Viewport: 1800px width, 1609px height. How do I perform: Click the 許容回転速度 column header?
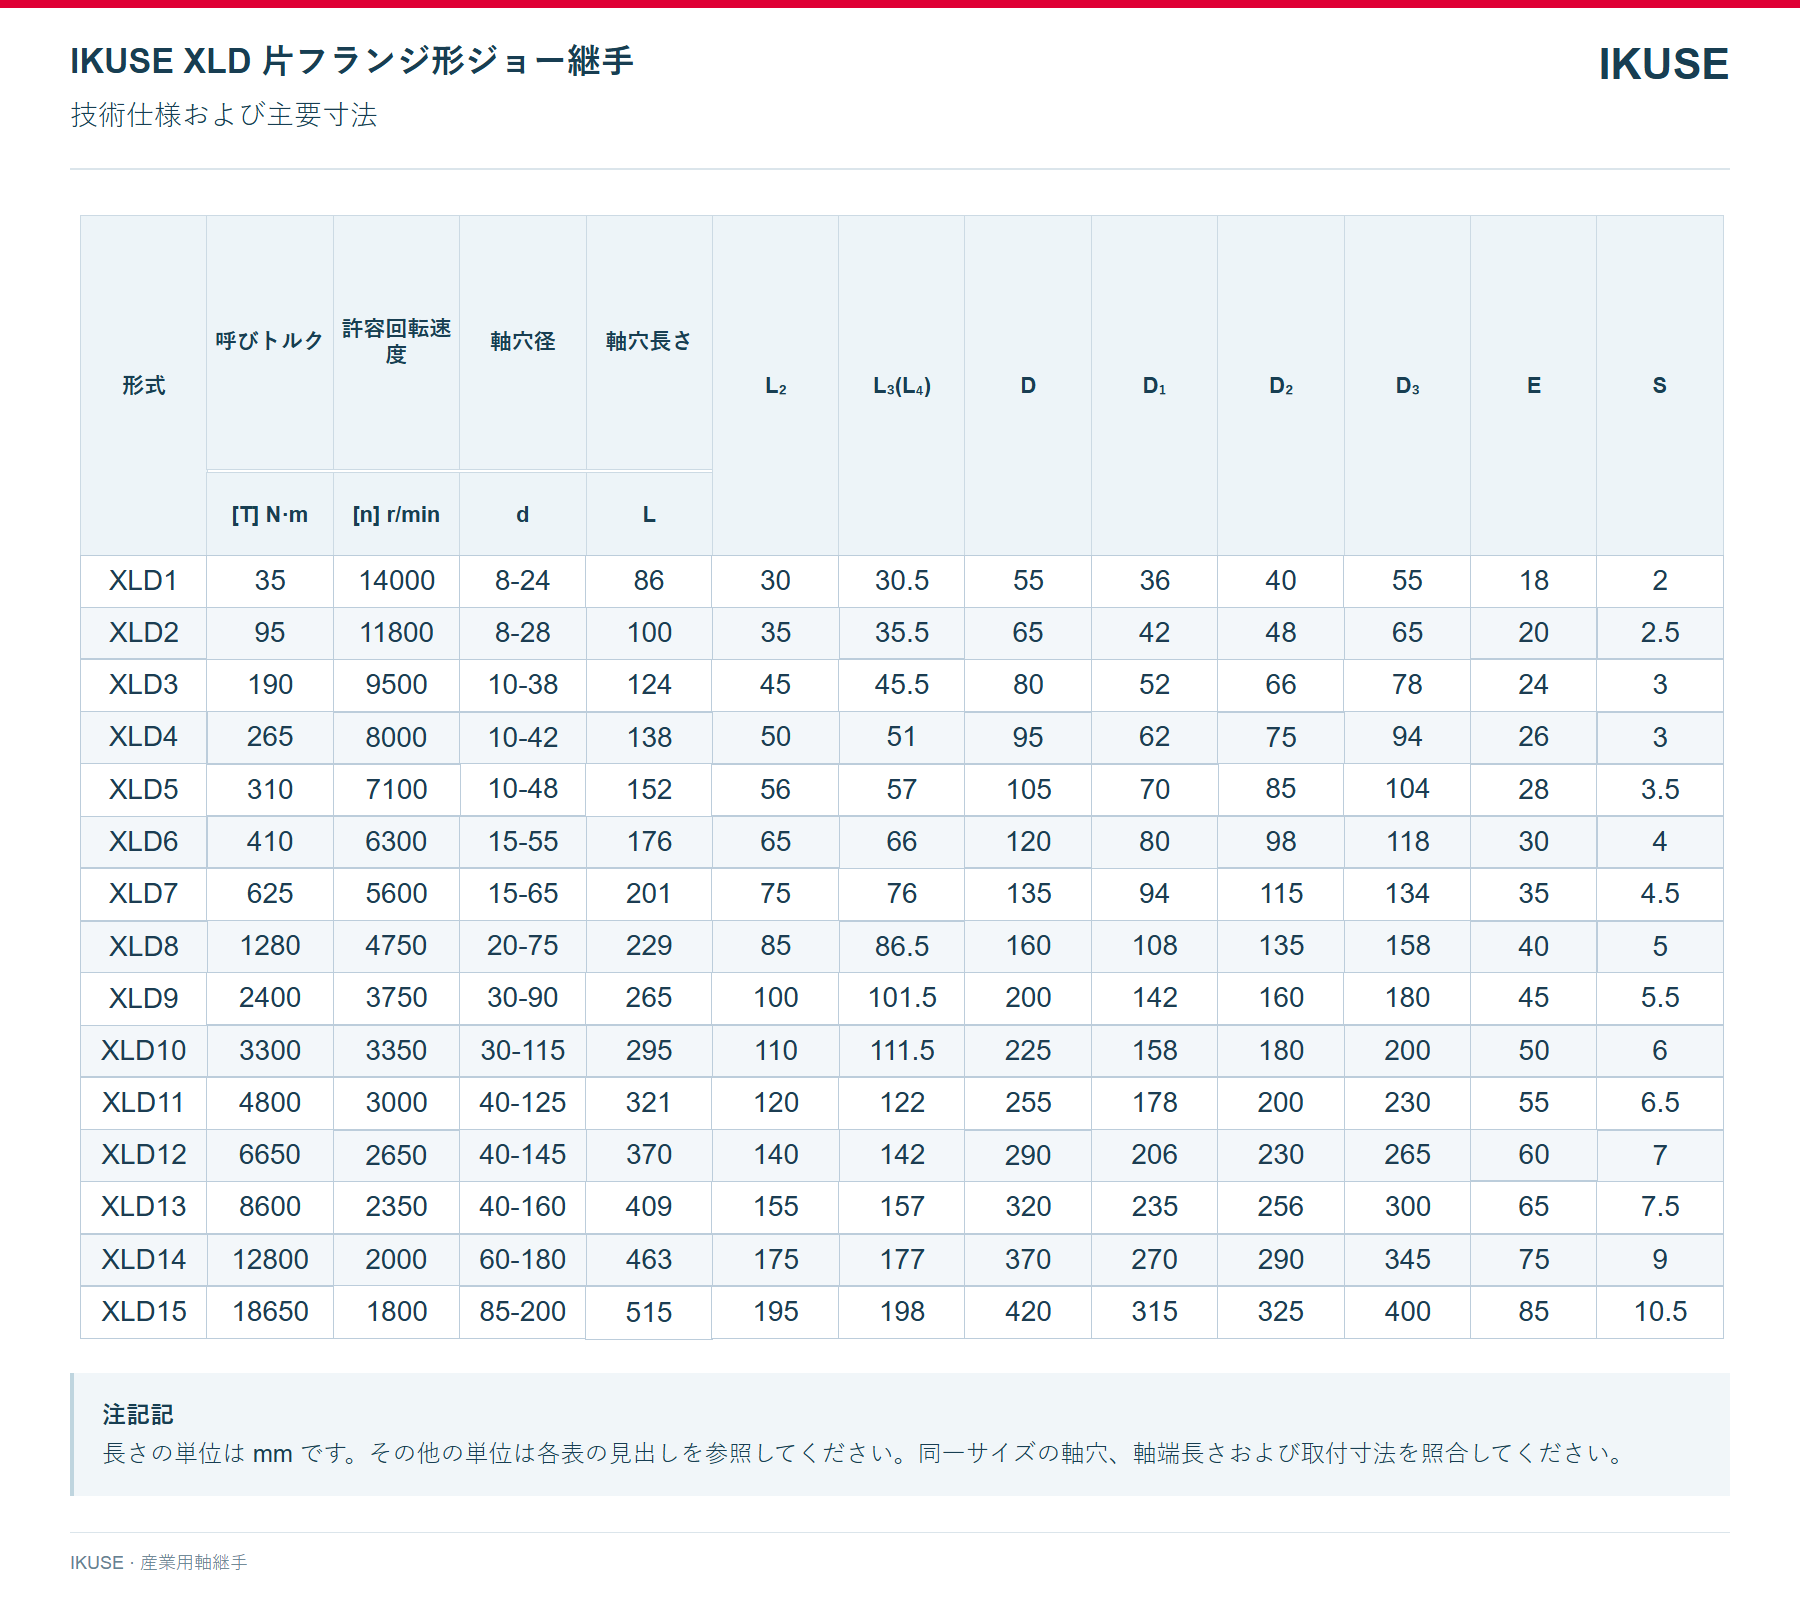point(396,341)
